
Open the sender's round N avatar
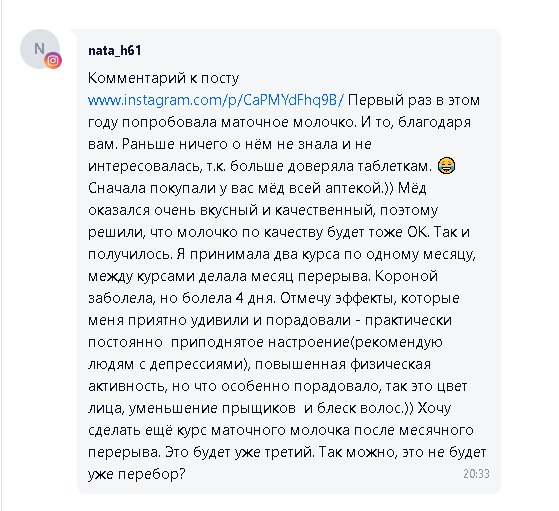pos(40,49)
